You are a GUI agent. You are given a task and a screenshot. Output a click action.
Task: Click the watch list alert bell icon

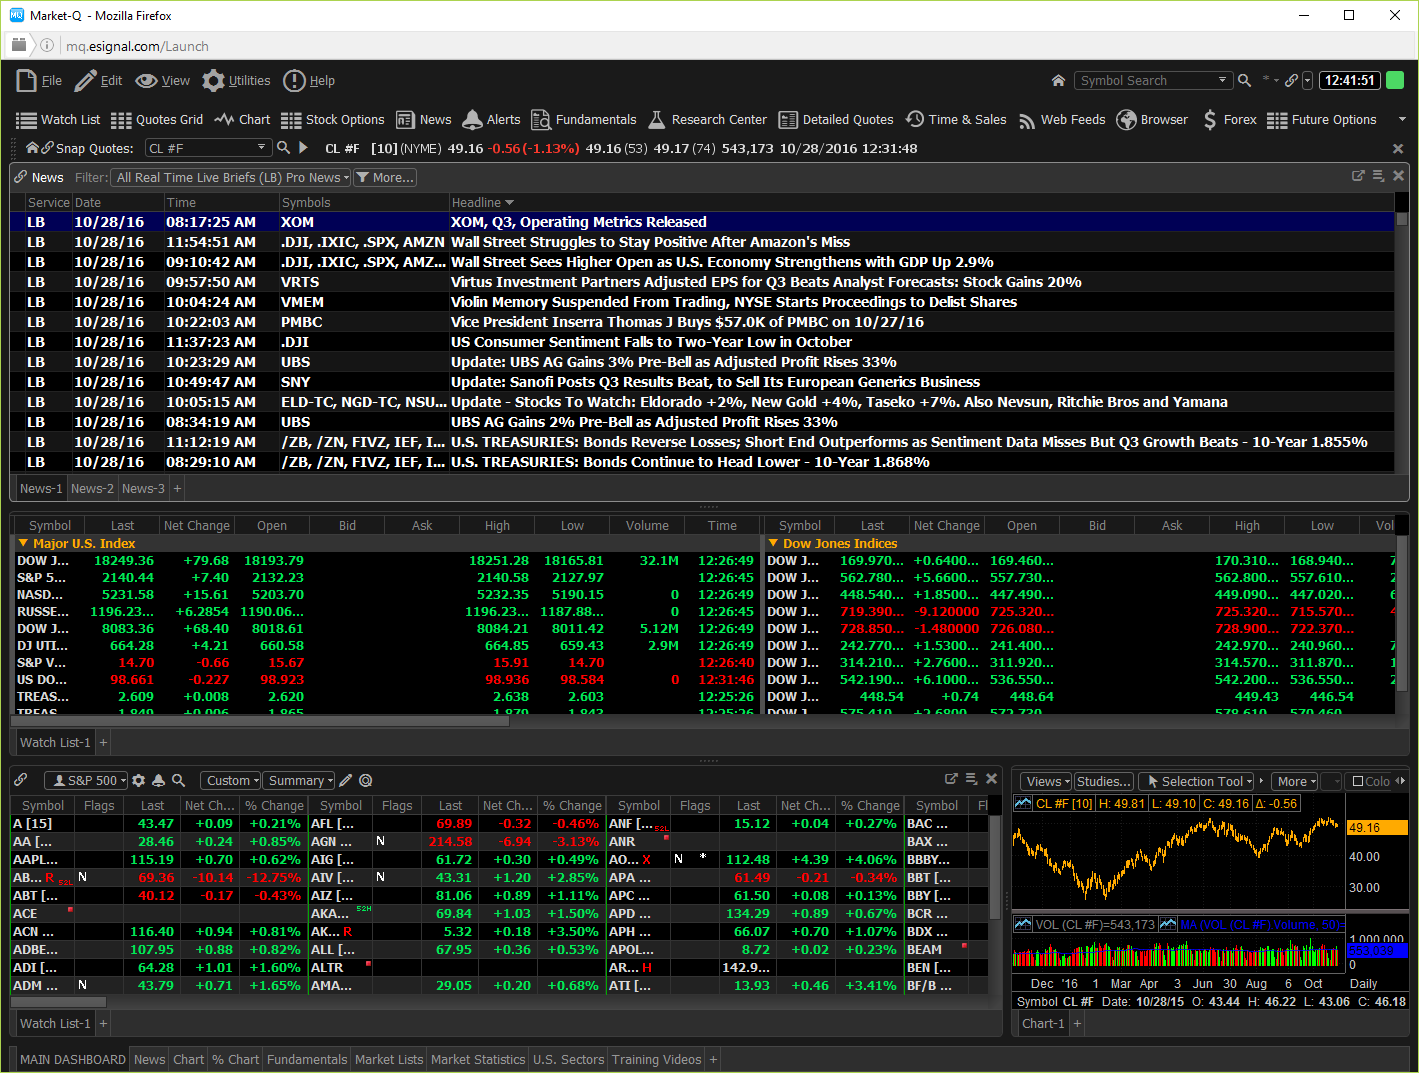[158, 781]
